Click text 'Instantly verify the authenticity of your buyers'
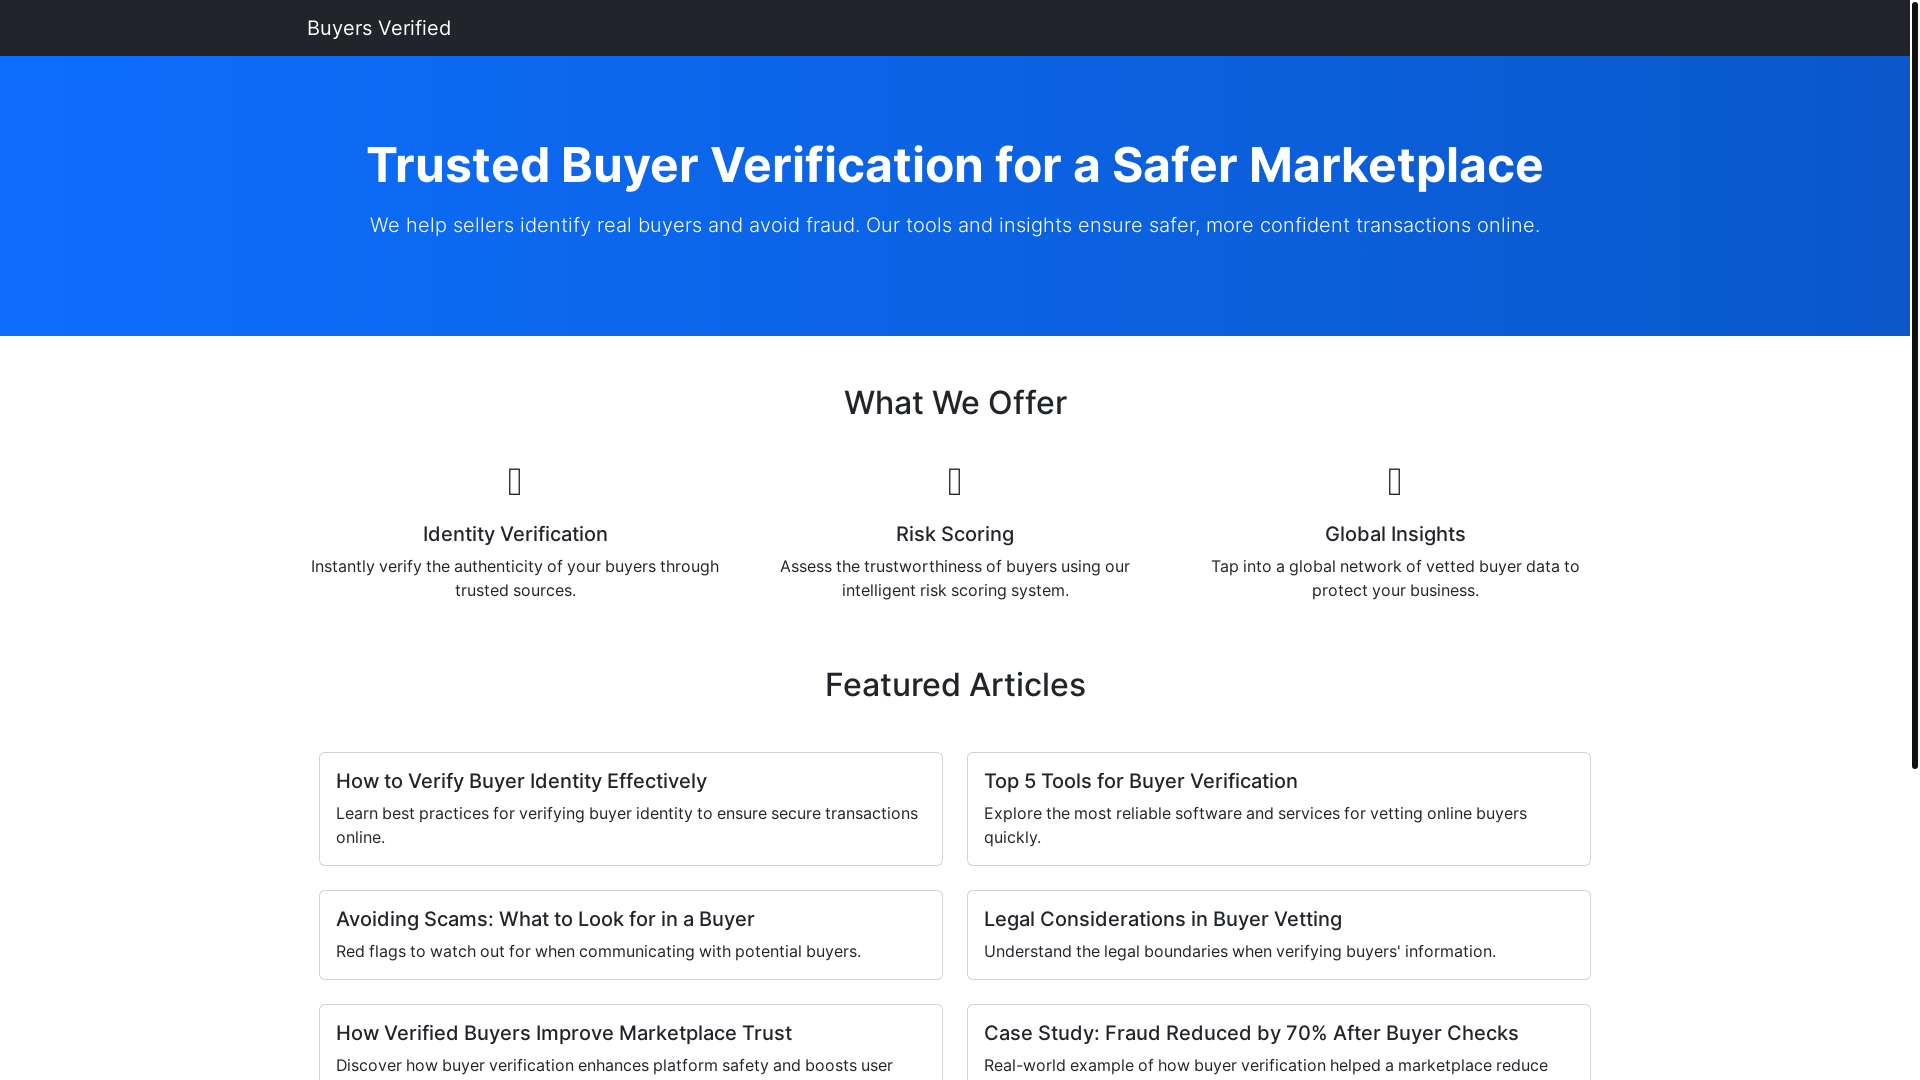Screen dimensions: 1920x1080 (515, 578)
